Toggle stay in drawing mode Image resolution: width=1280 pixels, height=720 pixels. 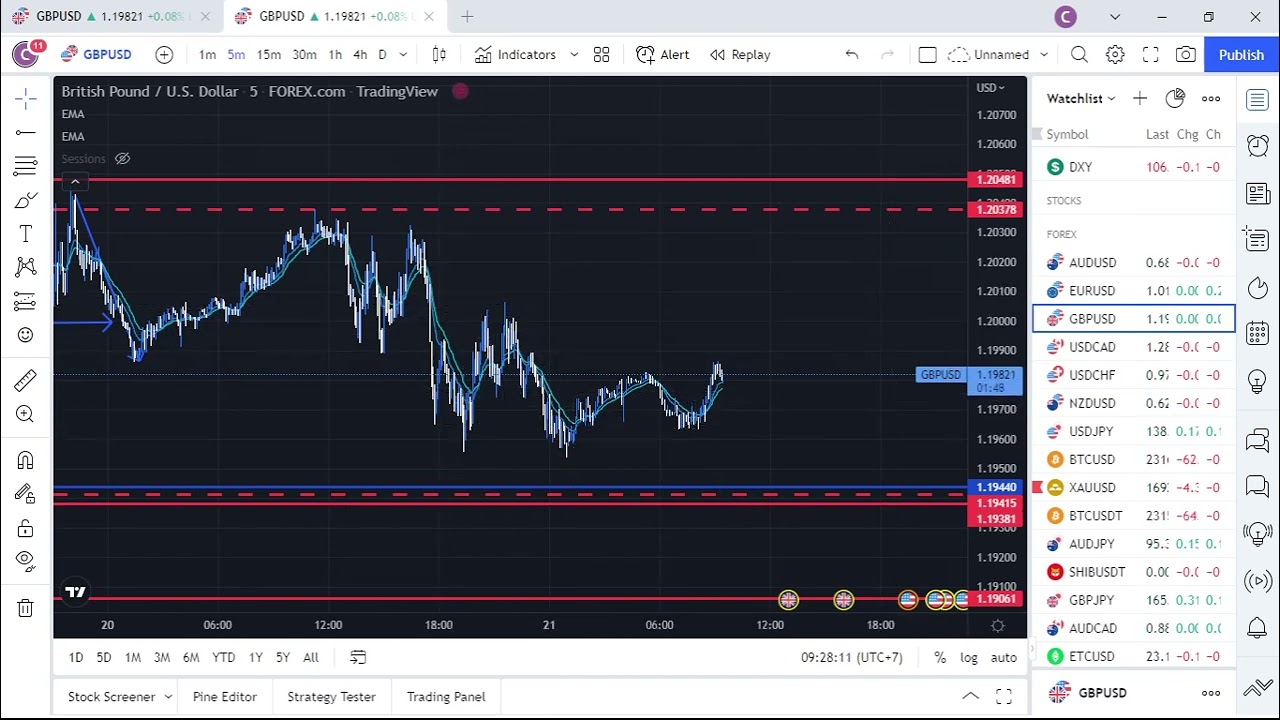26,493
